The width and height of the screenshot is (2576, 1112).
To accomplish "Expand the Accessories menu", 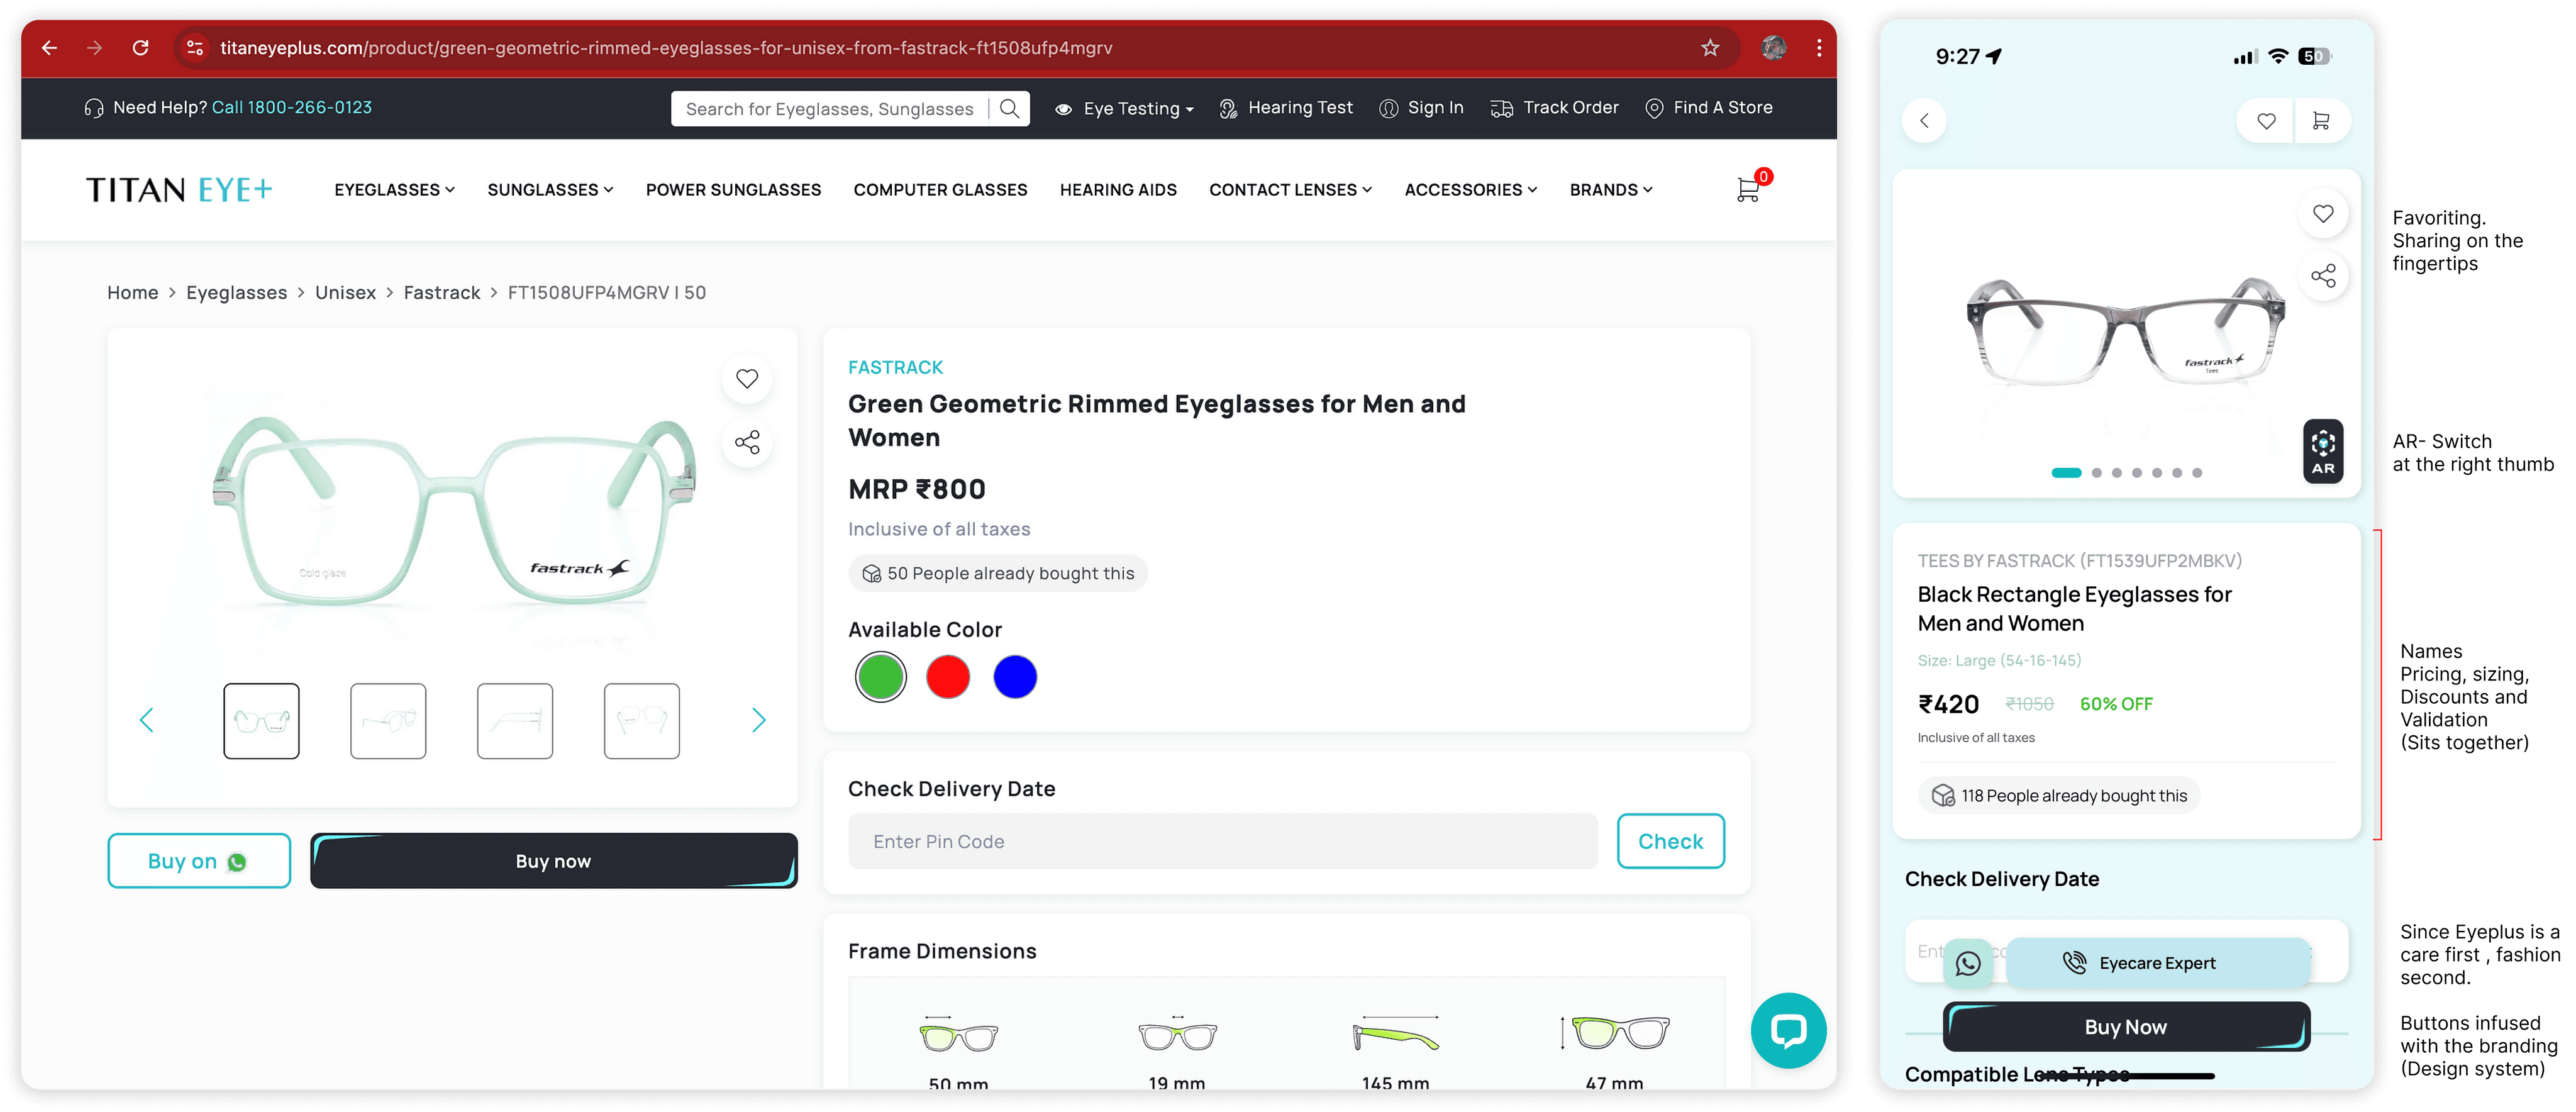I will (1470, 190).
